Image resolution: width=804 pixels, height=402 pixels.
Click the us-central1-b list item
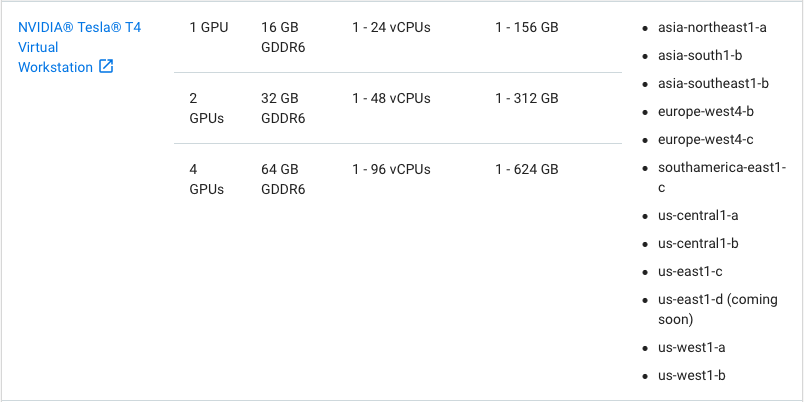coord(698,243)
